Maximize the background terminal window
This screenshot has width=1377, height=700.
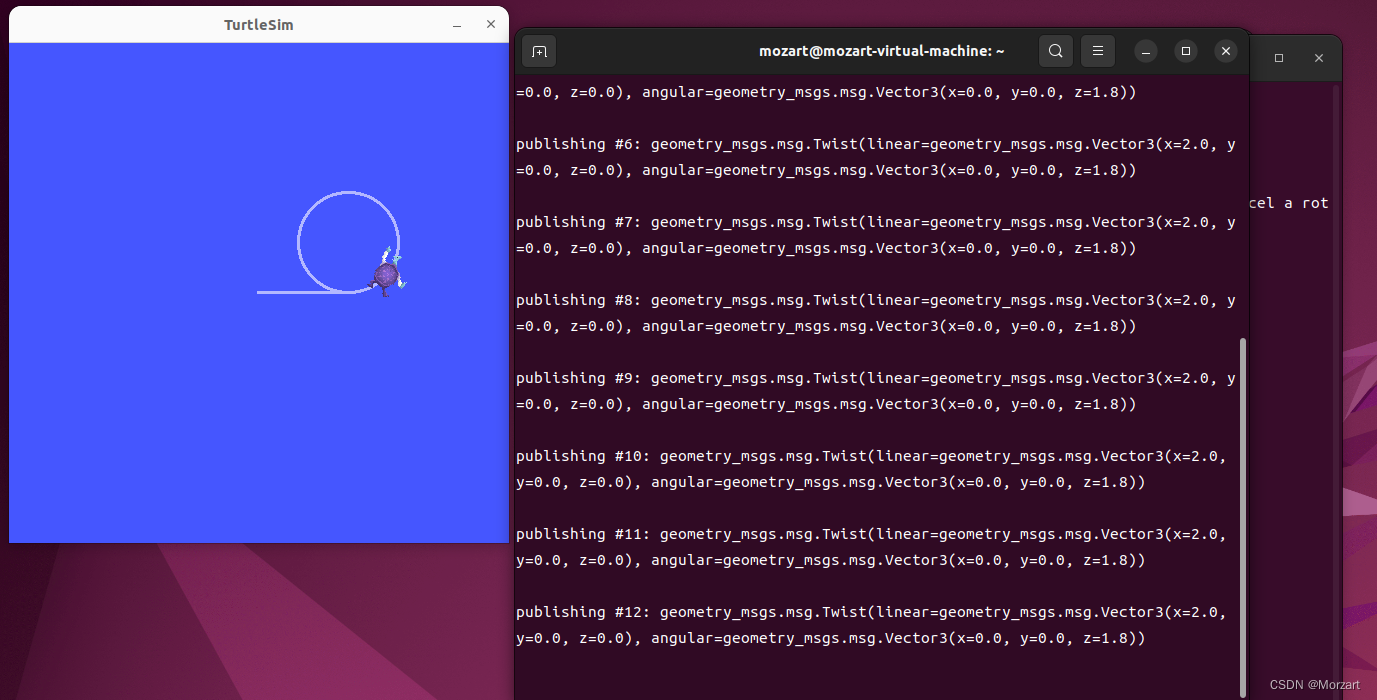[x=1279, y=58]
